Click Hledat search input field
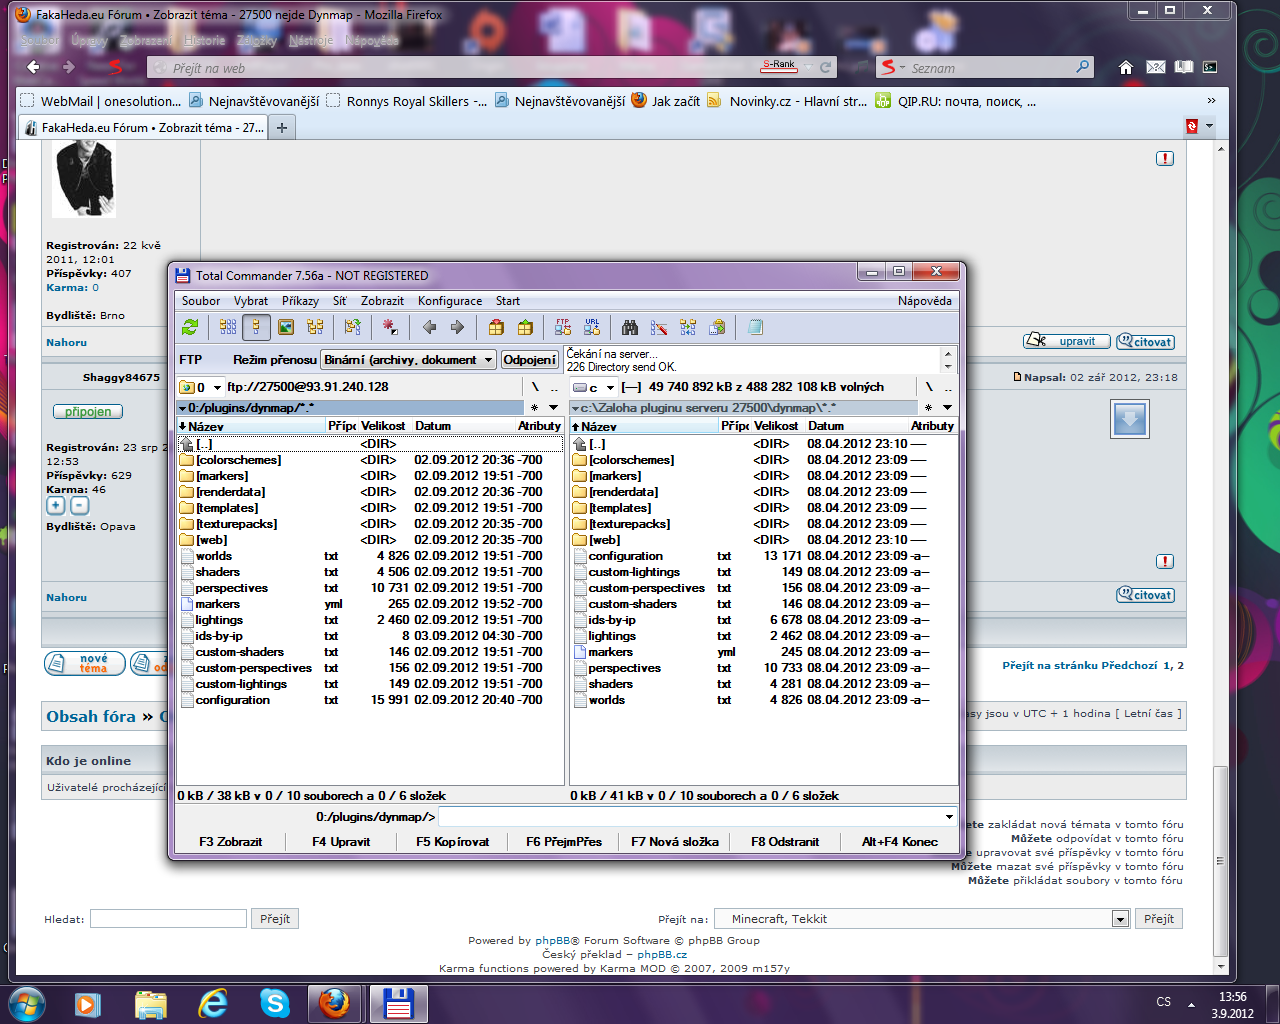Viewport: 1280px width, 1024px height. [x=168, y=919]
